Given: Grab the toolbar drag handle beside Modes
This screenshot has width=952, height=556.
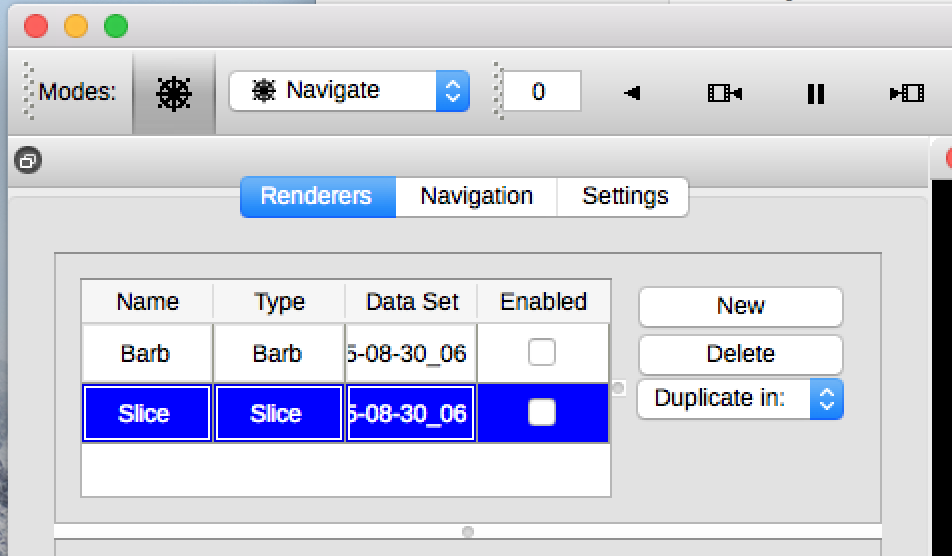Looking at the screenshot, I should [x=30, y=92].
